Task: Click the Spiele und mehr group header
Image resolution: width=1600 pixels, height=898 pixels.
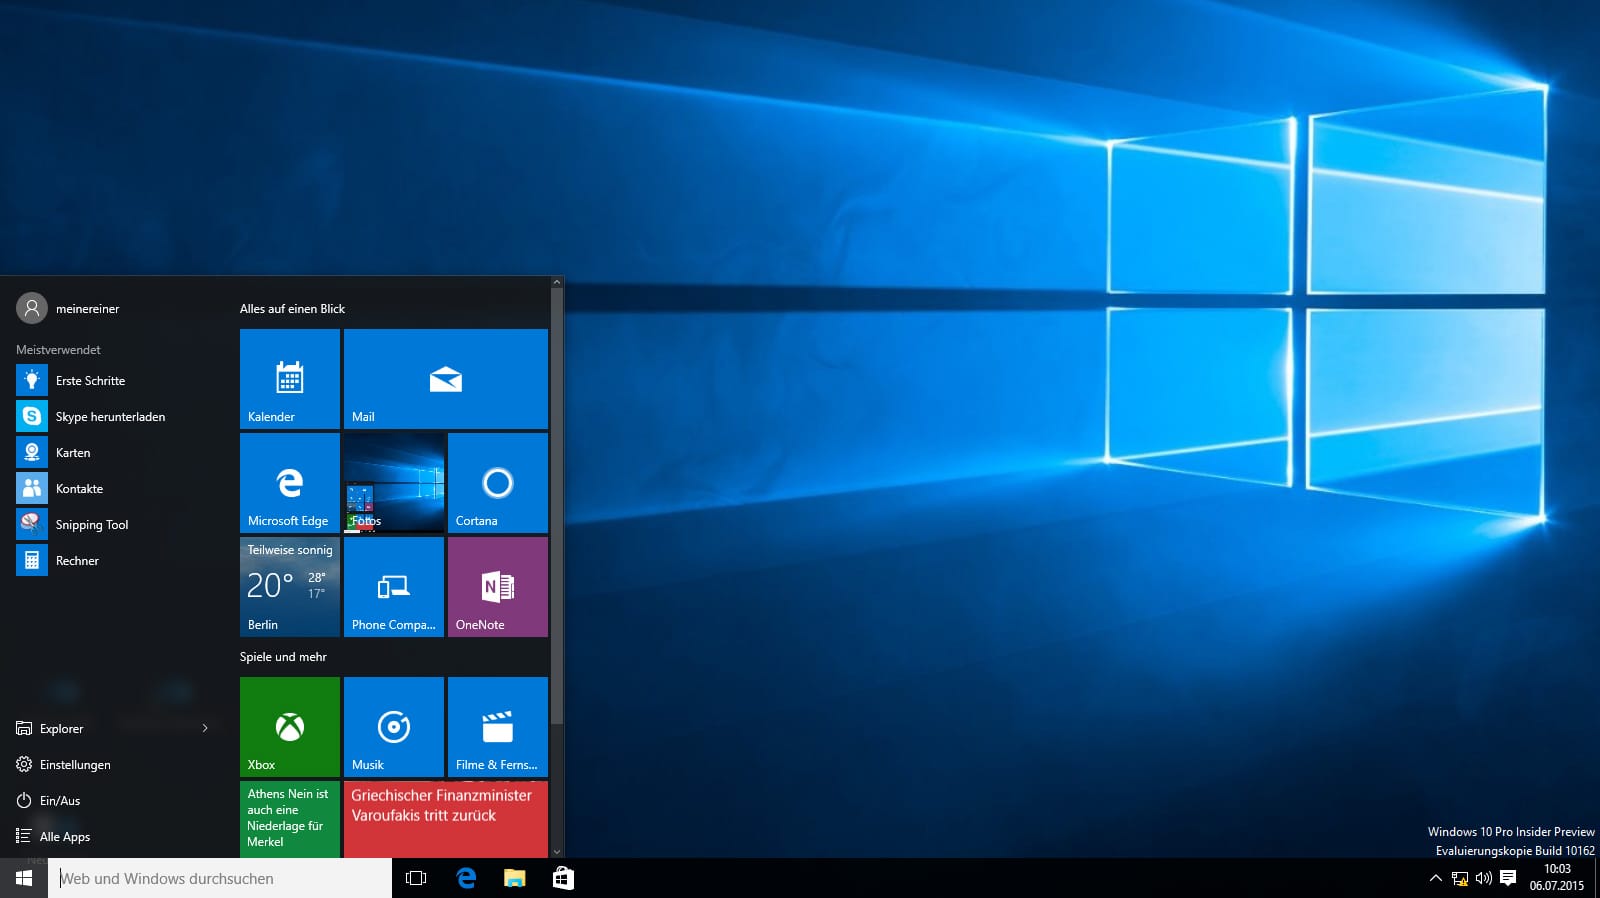Action: click(283, 656)
